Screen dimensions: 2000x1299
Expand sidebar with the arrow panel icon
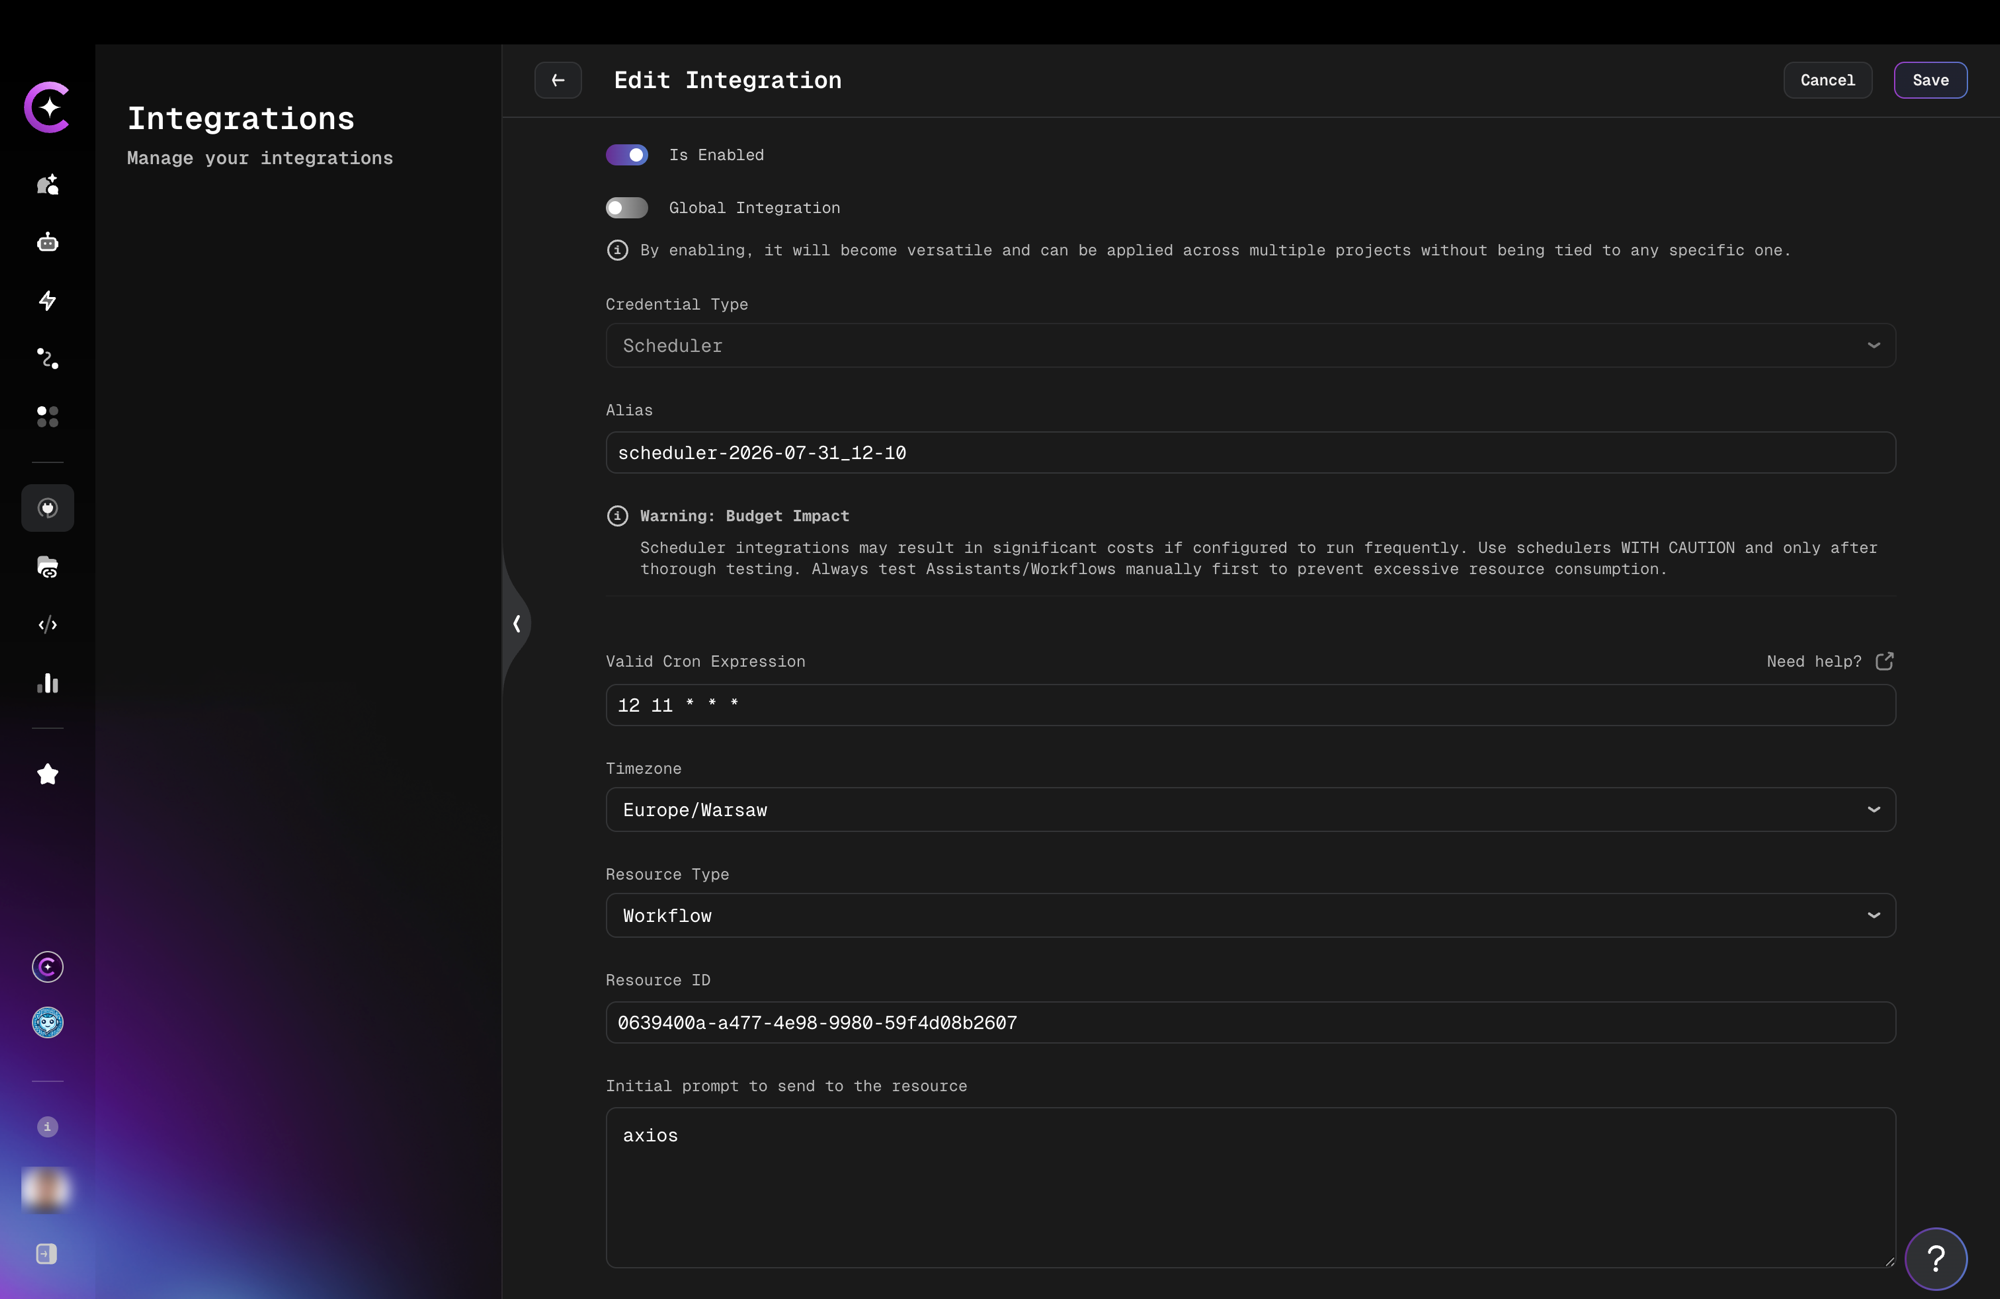pyautogui.click(x=47, y=1253)
